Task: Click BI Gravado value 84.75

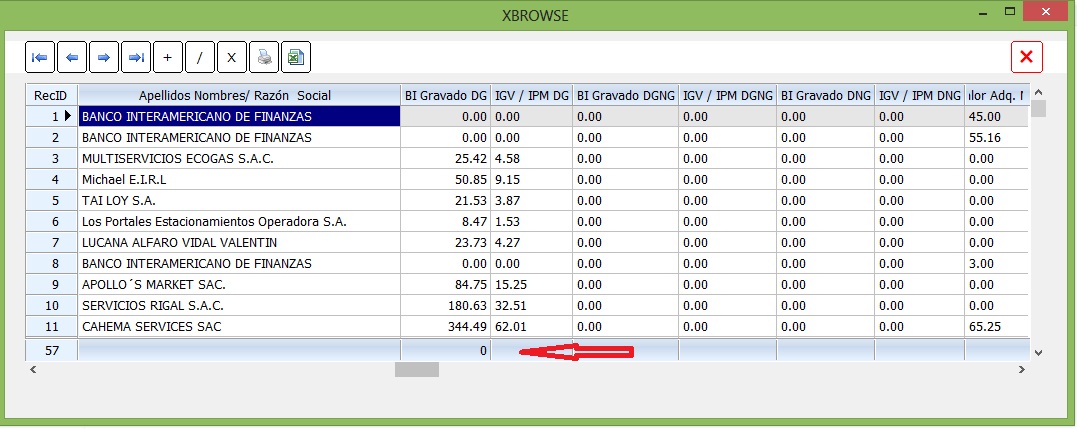Action: [471, 284]
